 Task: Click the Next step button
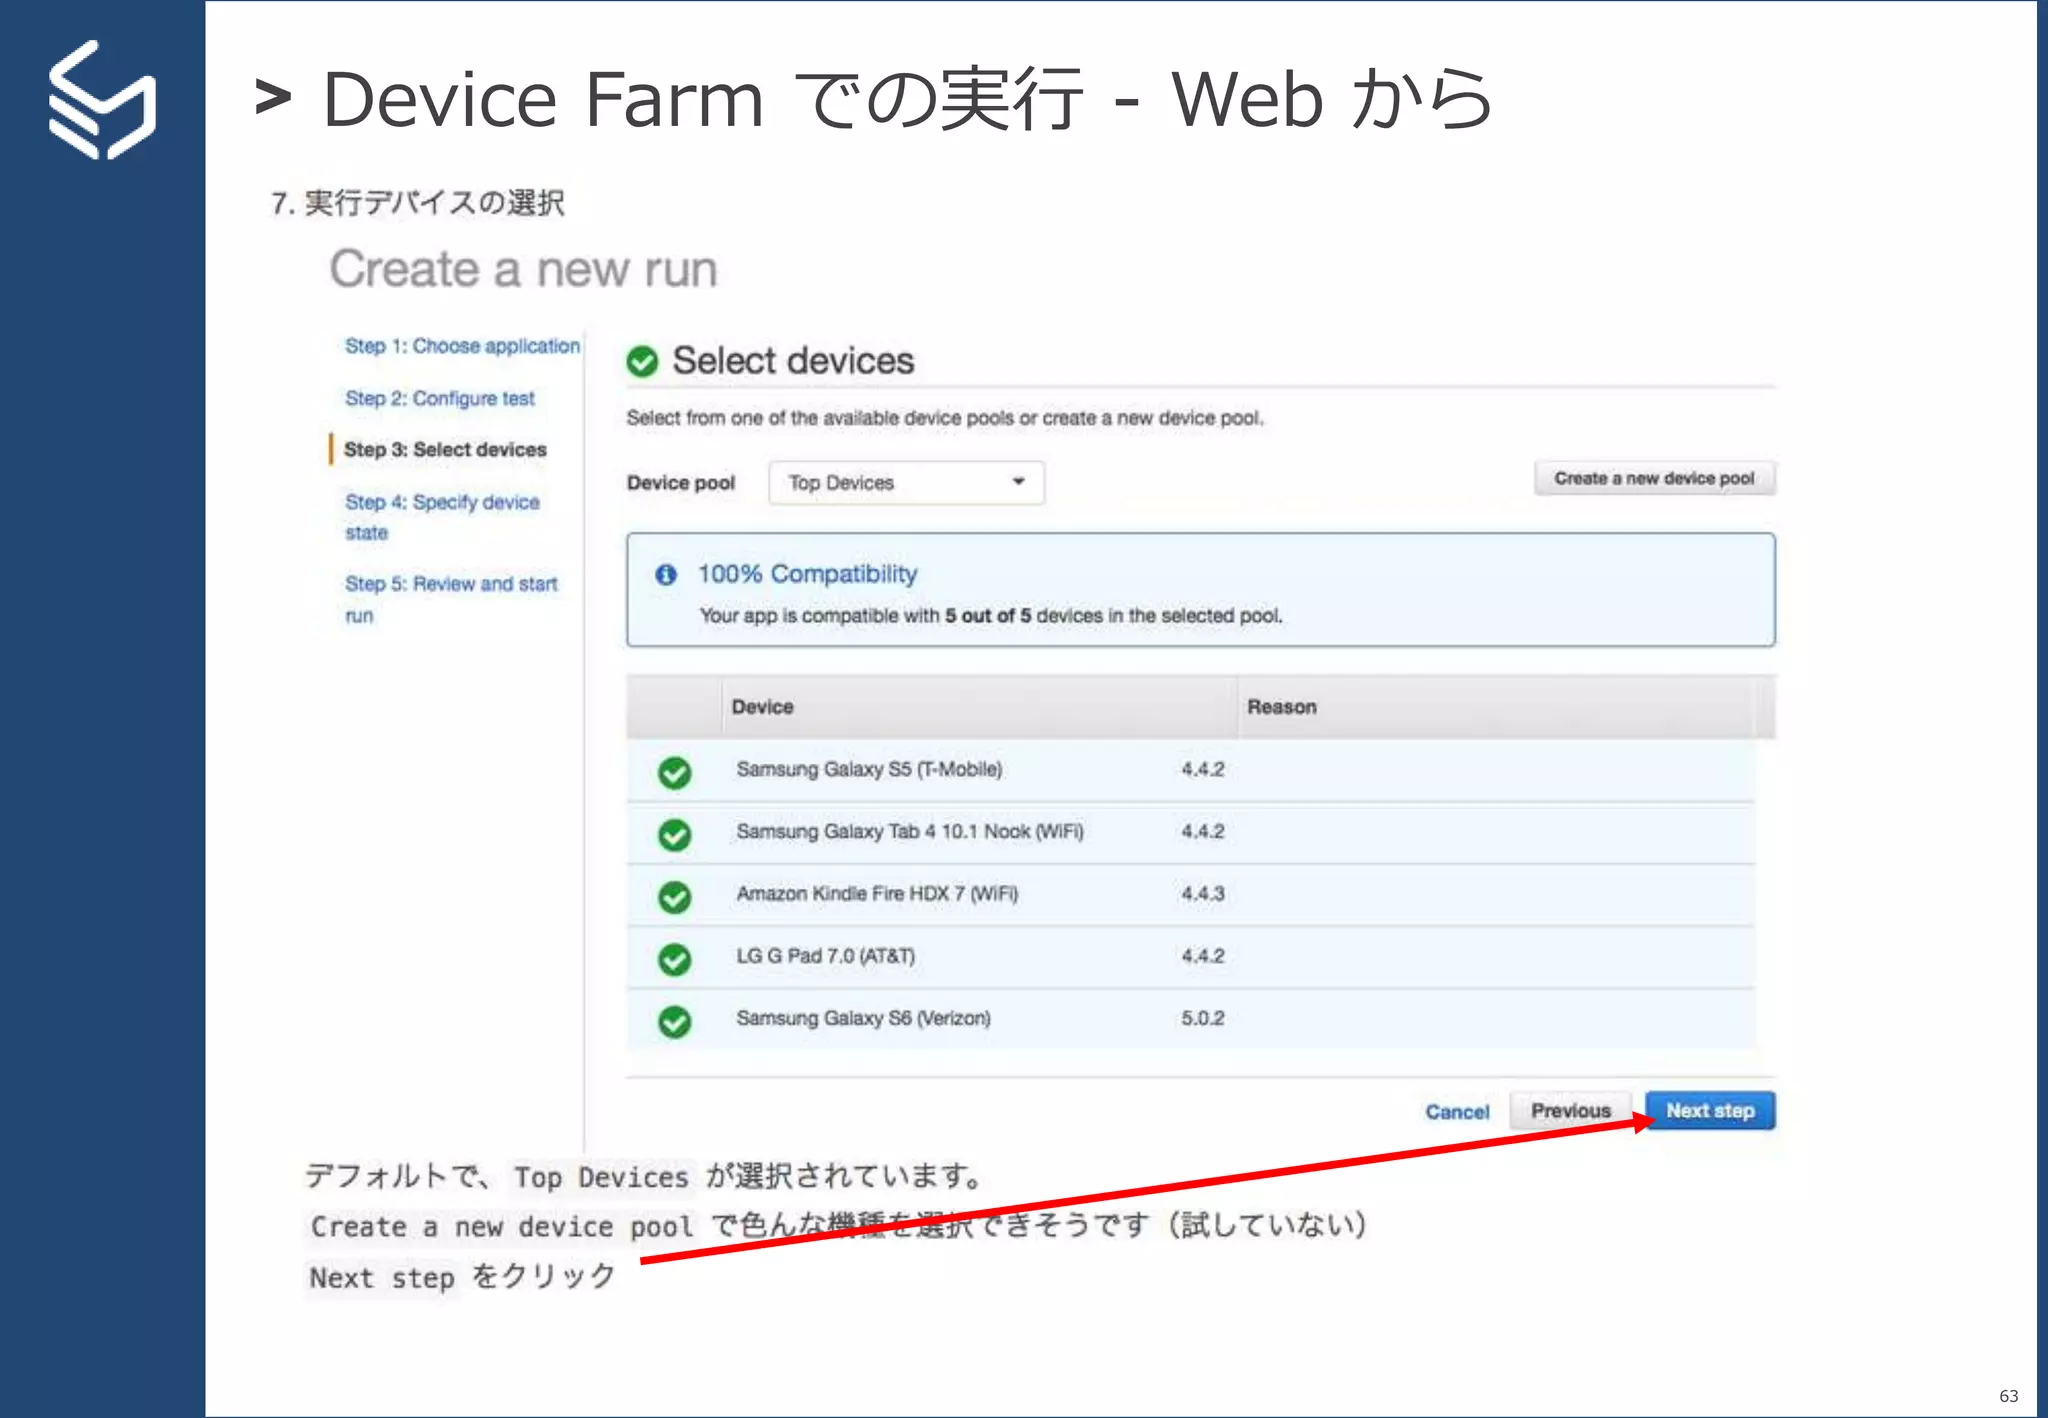[1710, 1111]
